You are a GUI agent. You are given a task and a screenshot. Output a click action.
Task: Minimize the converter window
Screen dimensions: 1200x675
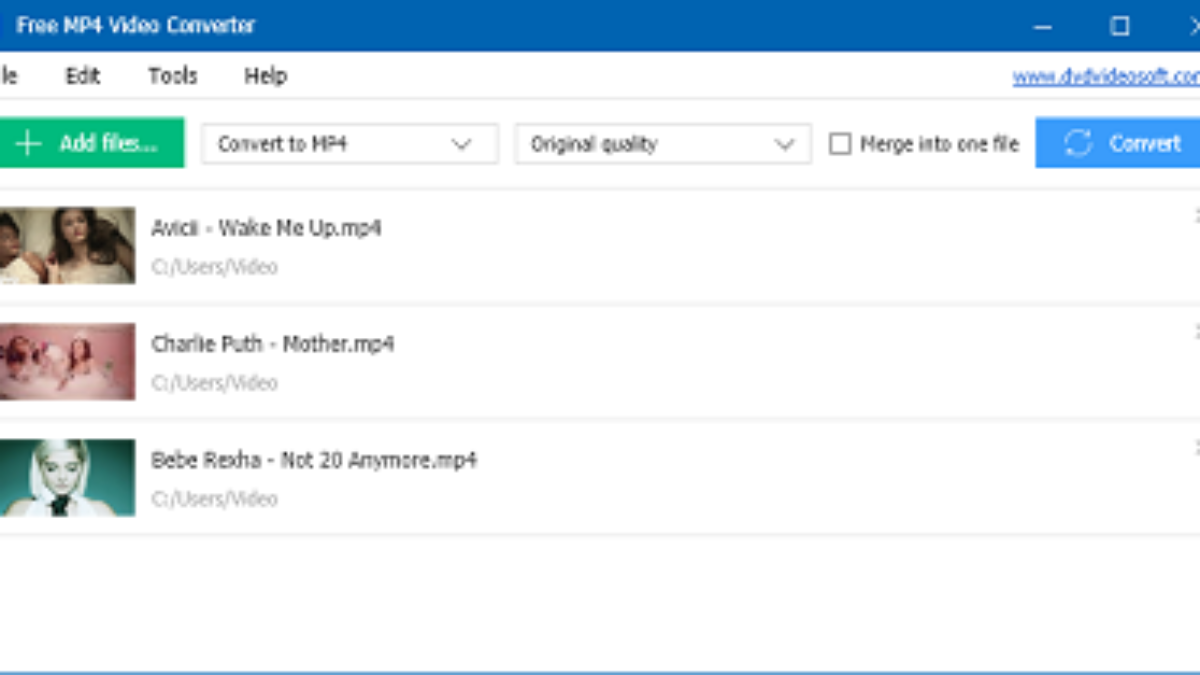1042,26
